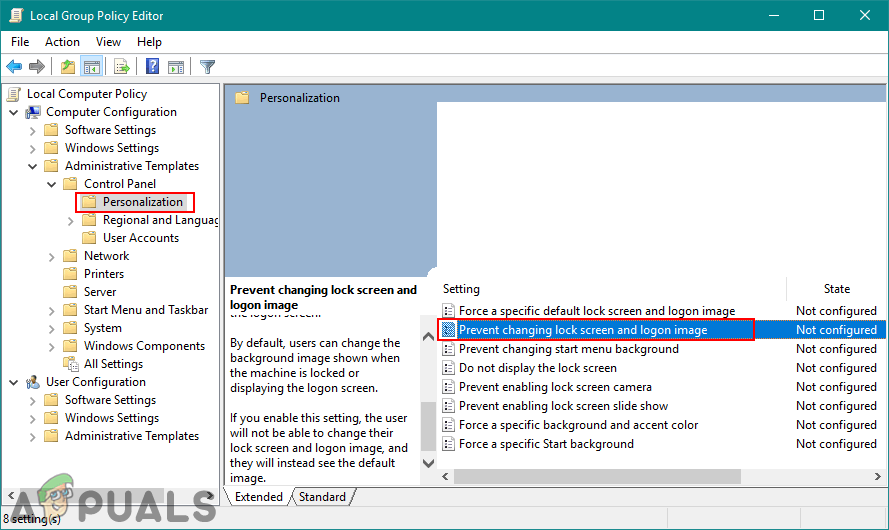Click the Printers folder icon
The height and width of the screenshot is (530, 889).
70,274
